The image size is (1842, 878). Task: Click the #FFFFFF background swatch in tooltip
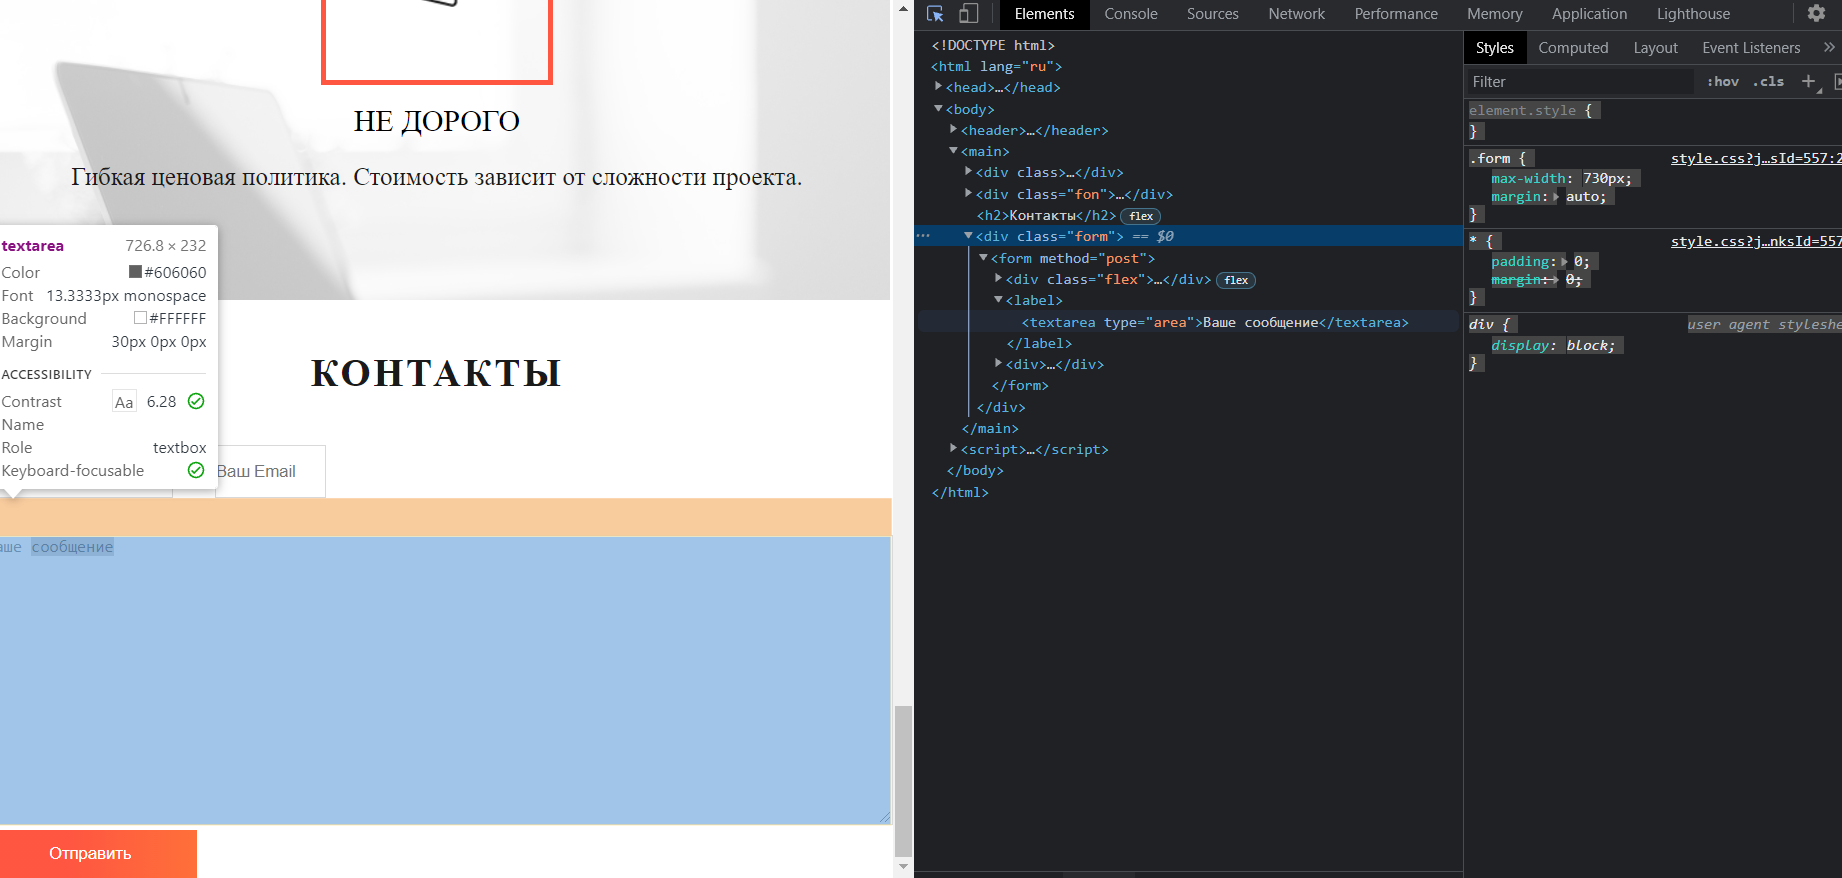[140, 318]
